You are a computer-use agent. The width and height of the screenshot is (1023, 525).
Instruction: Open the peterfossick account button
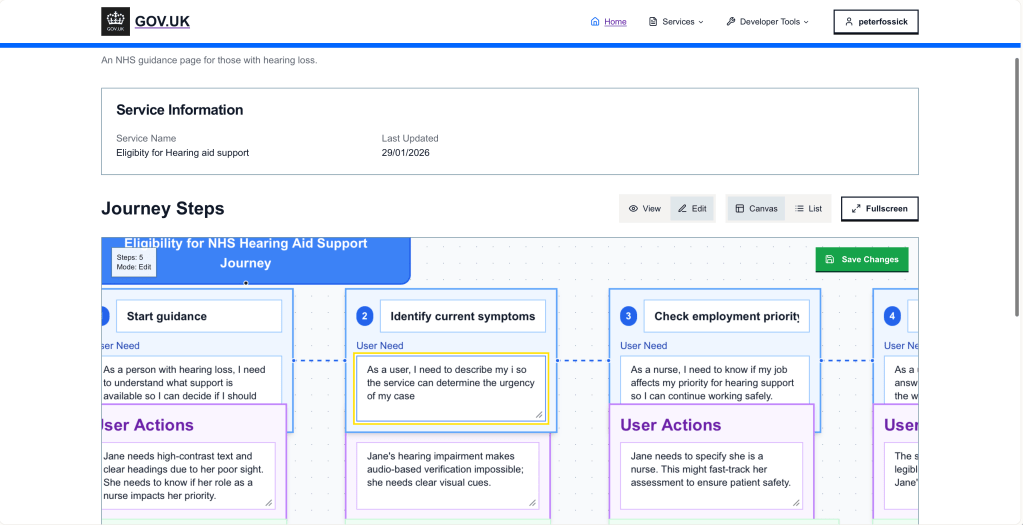click(x=876, y=22)
